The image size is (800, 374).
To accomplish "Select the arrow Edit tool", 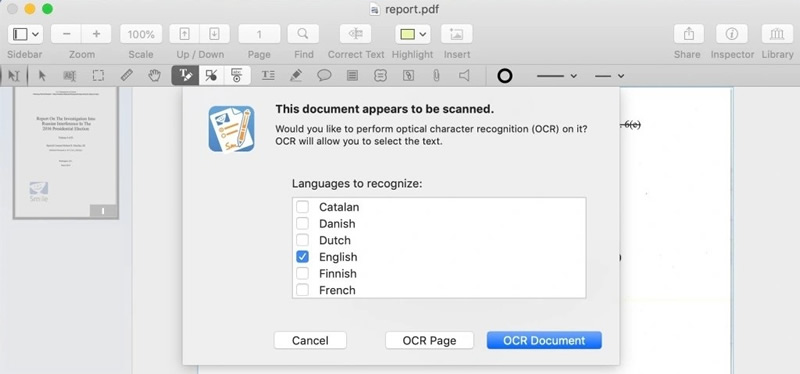I will 42,76.
